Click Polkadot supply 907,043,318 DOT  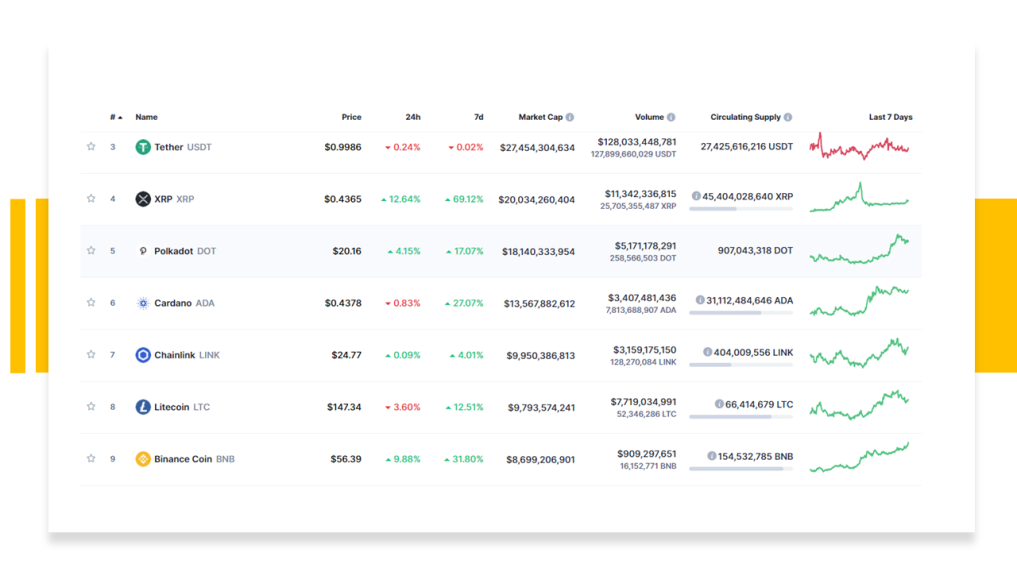point(755,250)
